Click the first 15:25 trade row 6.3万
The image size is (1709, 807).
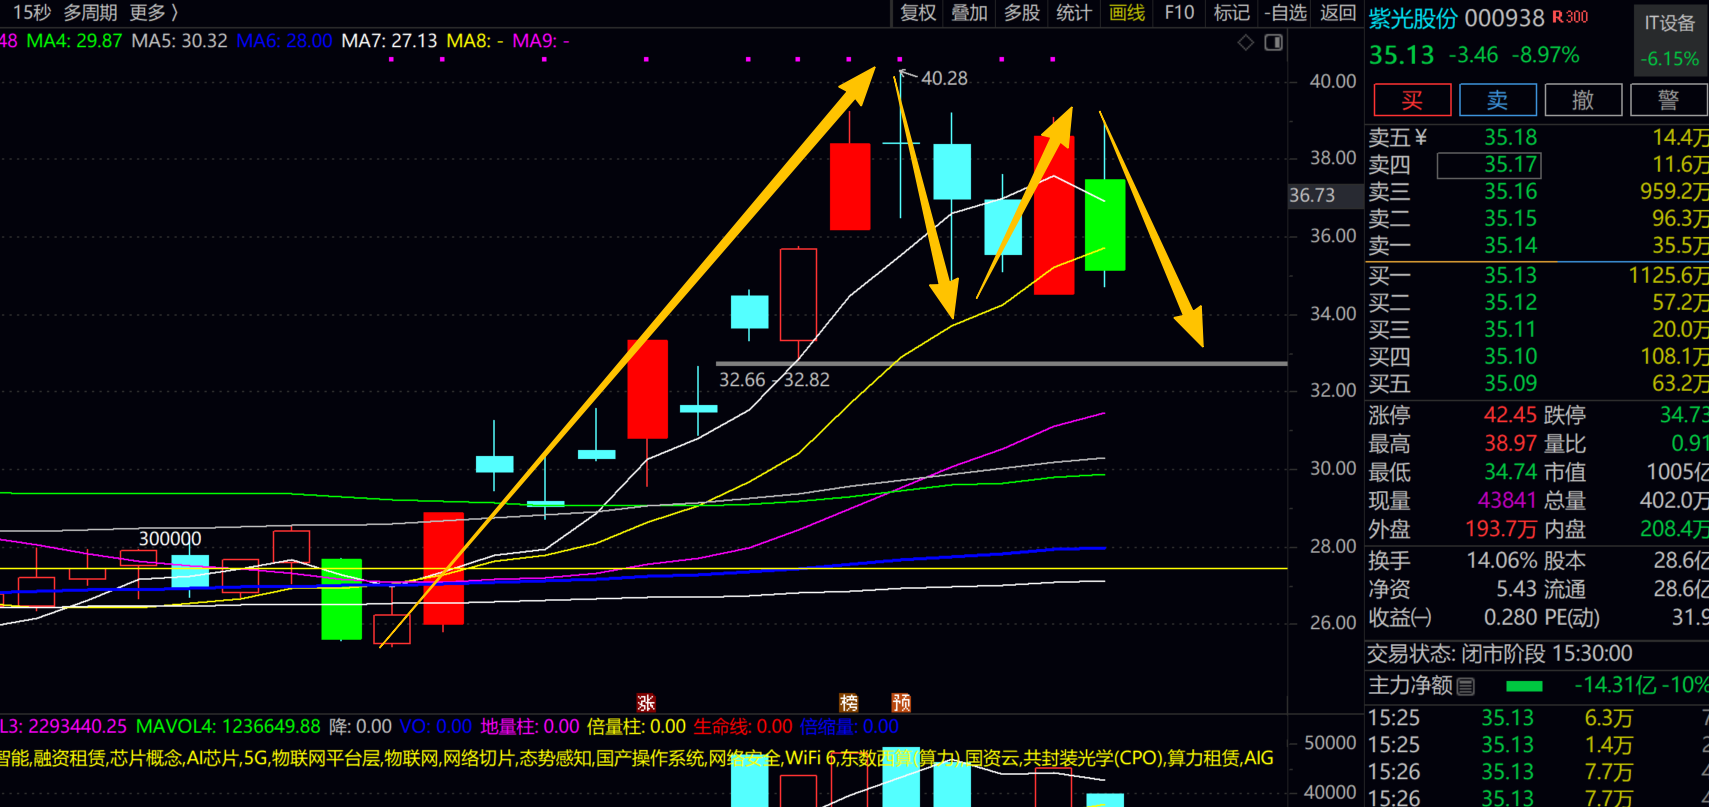1608,718
